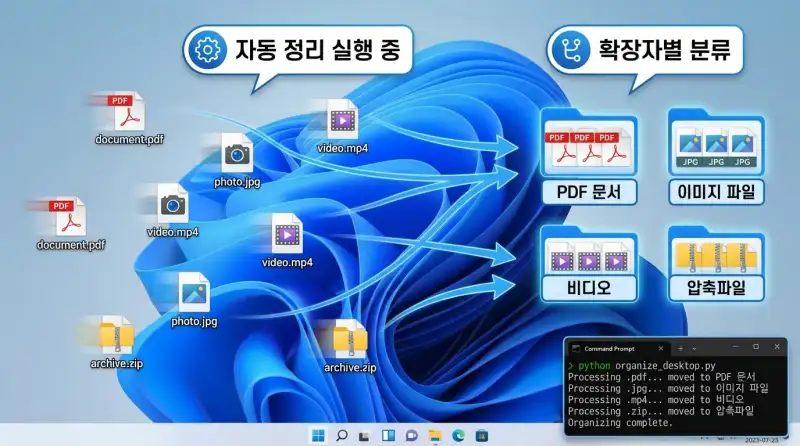Image resolution: width=800 pixels, height=446 pixels.
Task: Open Microsoft Store from the taskbar
Action: 481,436
